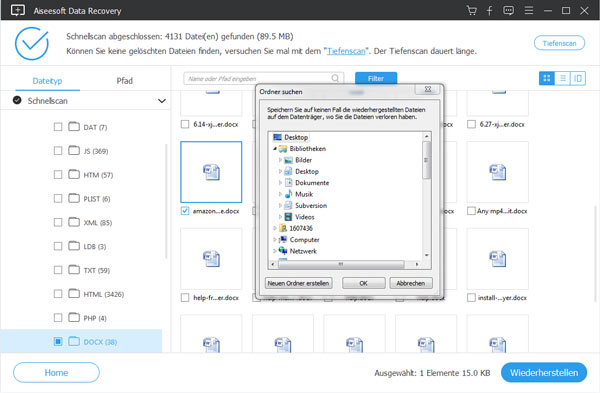Click the HTM folder icon

click(74, 174)
